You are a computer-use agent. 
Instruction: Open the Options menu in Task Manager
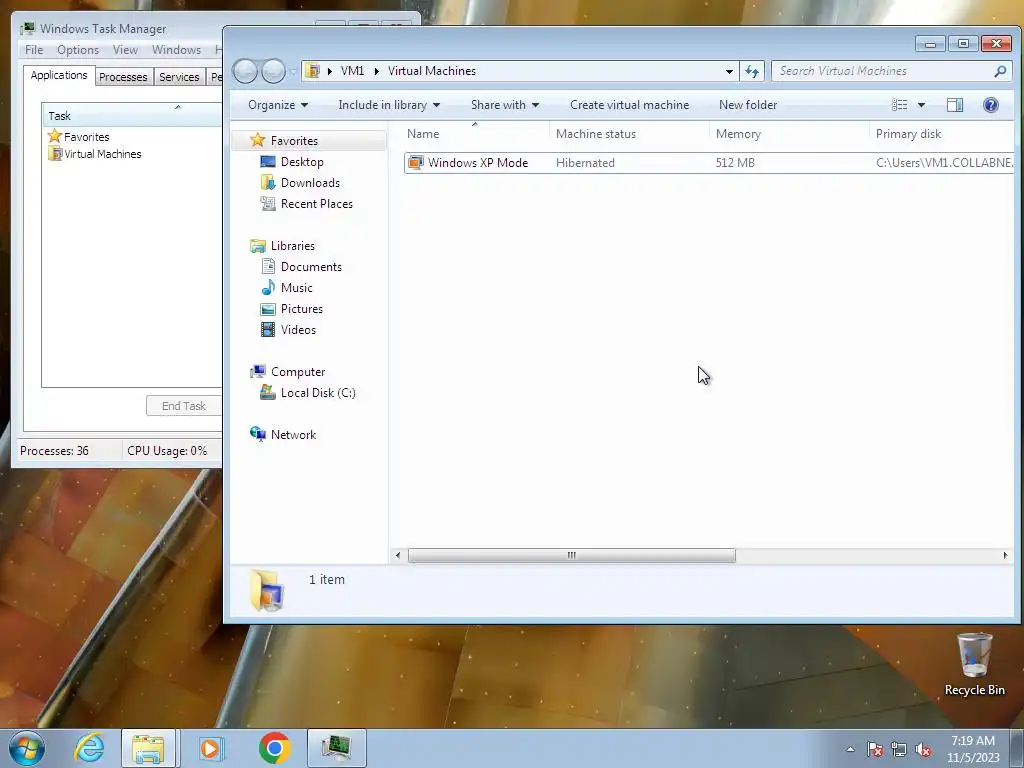pos(78,50)
